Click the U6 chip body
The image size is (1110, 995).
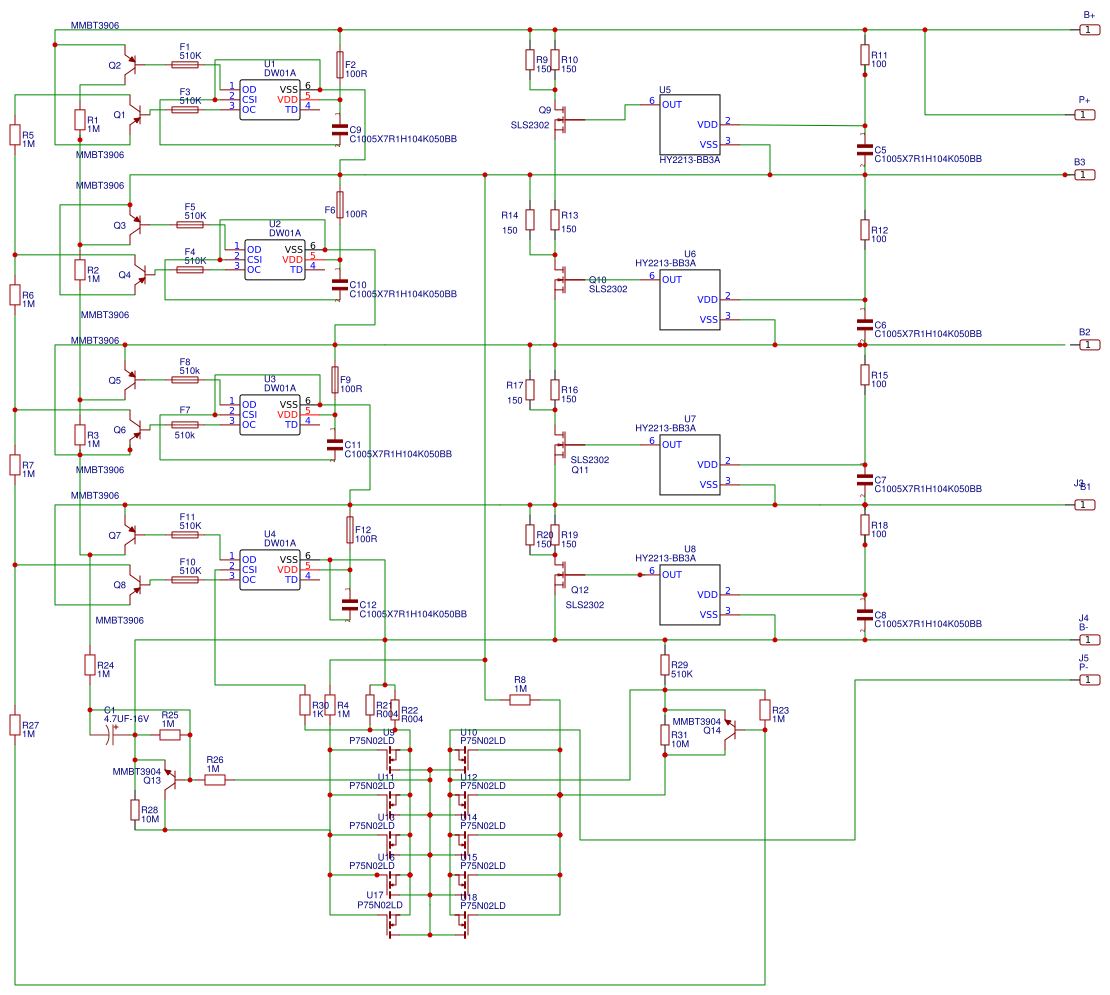point(690,299)
